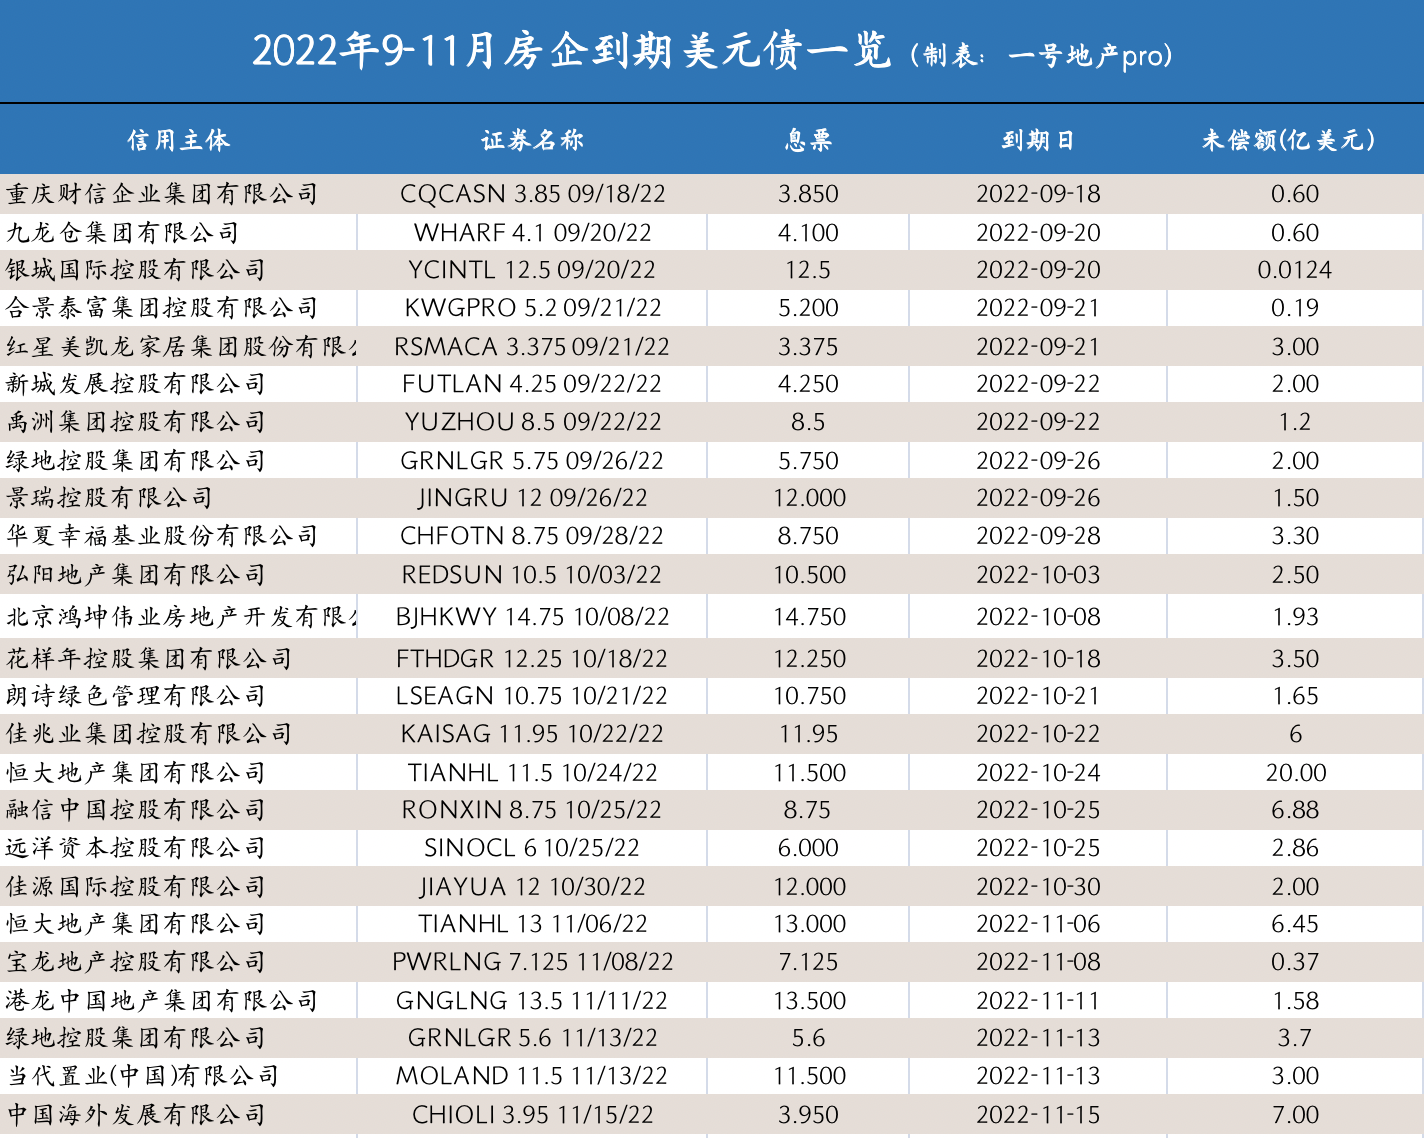Image resolution: width=1424 pixels, height=1138 pixels.
Task: Click the security GRNLGR 5.6 11/13/22
Action: pyautogui.click(x=532, y=1038)
